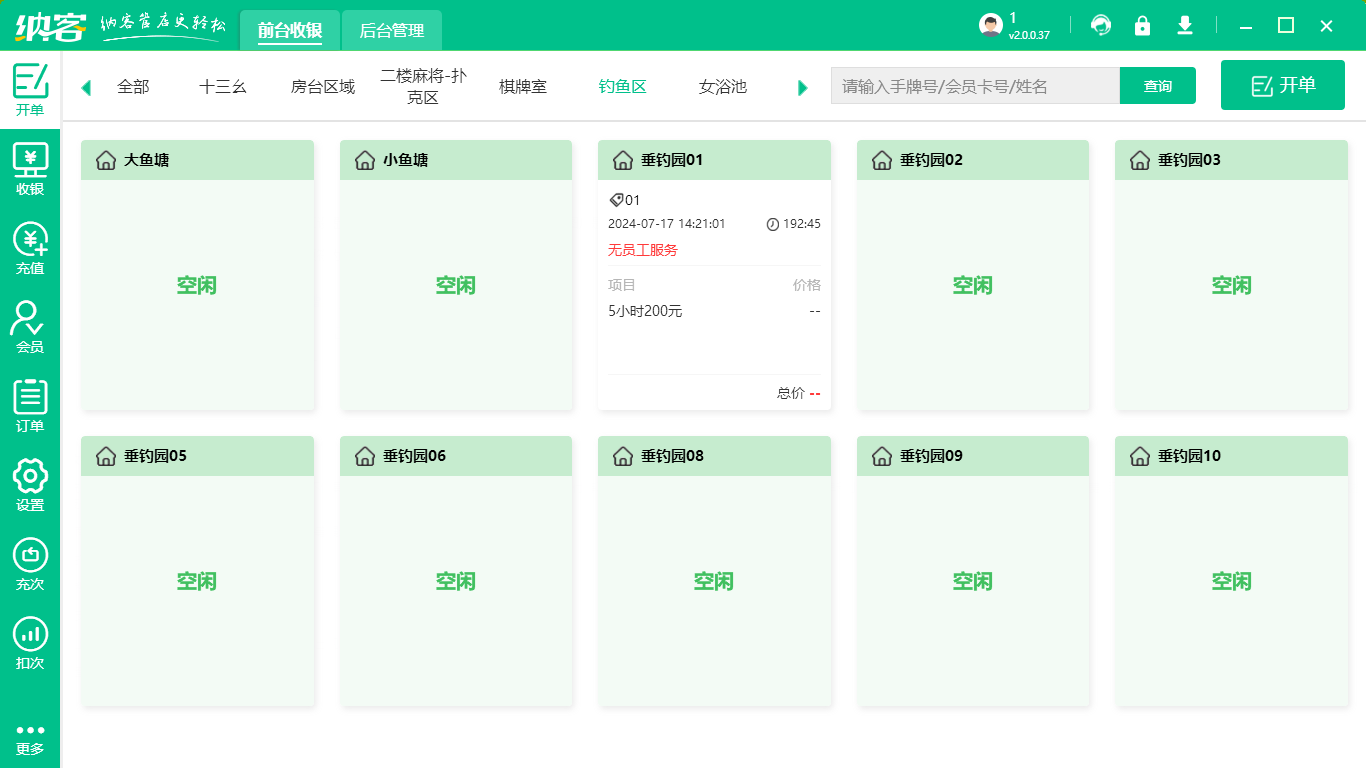Select the 十三幺 area tab

[x=223, y=87]
